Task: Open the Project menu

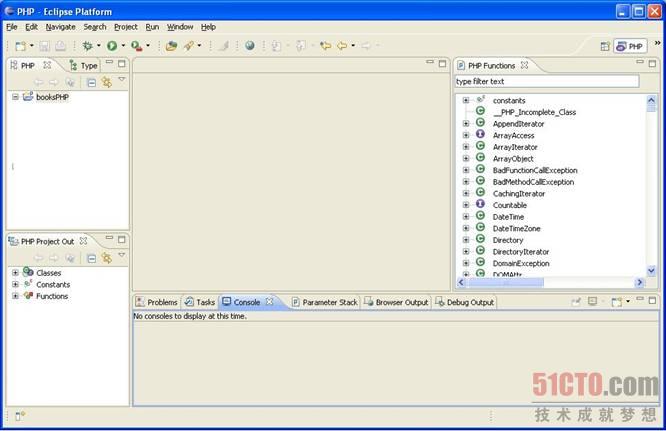Action: click(126, 27)
